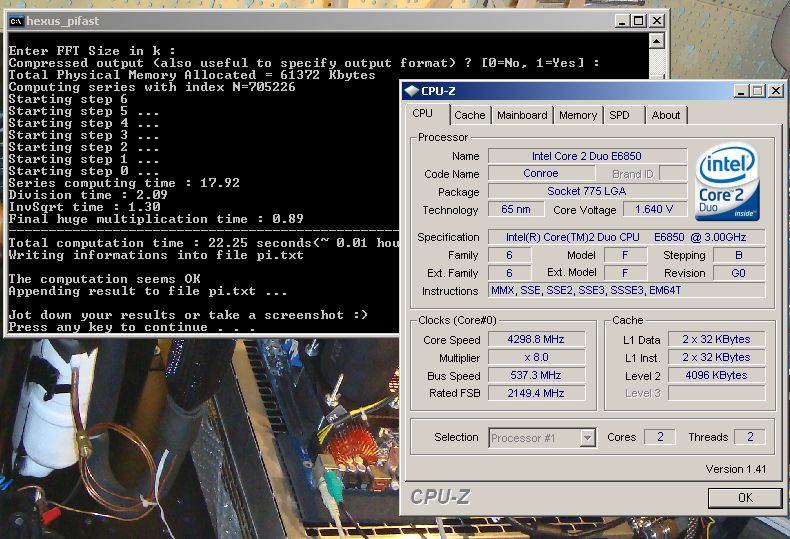Click the Revision value 'G0'
The height and width of the screenshot is (539, 790).
pos(739,273)
